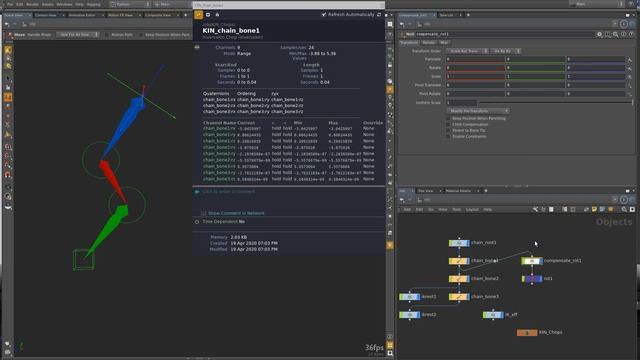Activate the highlighted orange handle tool in left toolbar
Screen dimensions: 640x360
8,97
